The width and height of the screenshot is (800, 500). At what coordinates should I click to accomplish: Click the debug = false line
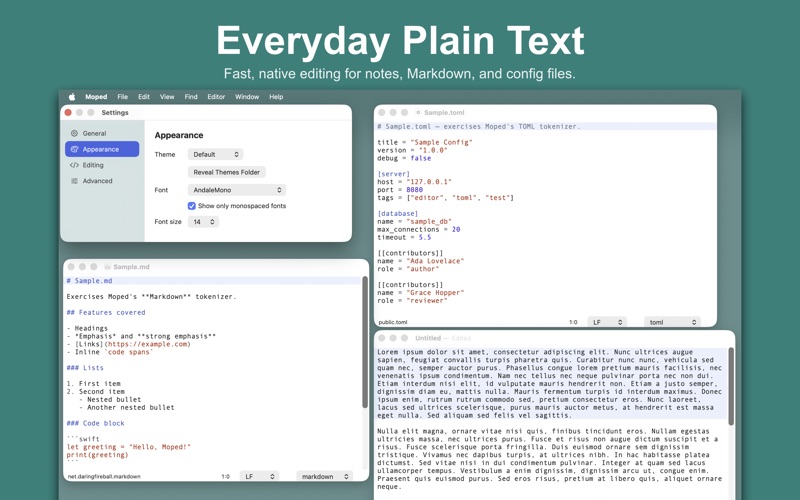(x=404, y=158)
